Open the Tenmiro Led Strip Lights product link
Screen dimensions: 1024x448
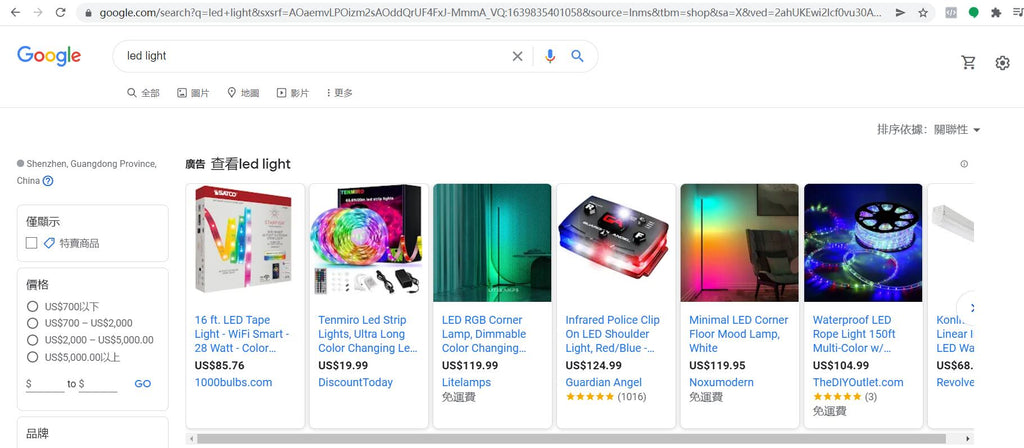(x=367, y=334)
